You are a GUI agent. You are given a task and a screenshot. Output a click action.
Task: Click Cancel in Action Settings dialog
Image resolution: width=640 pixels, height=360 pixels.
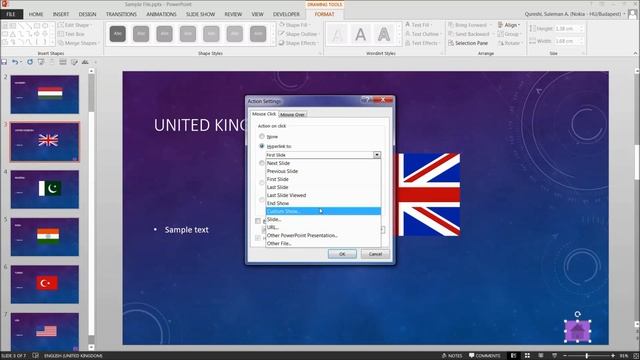coord(375,254)
